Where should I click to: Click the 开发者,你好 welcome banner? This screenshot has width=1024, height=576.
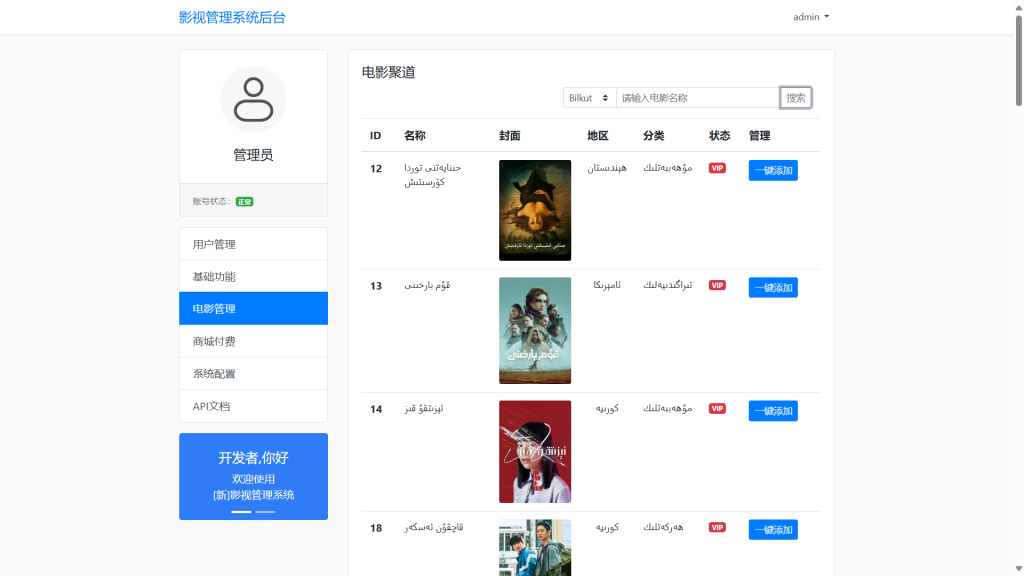253,476
